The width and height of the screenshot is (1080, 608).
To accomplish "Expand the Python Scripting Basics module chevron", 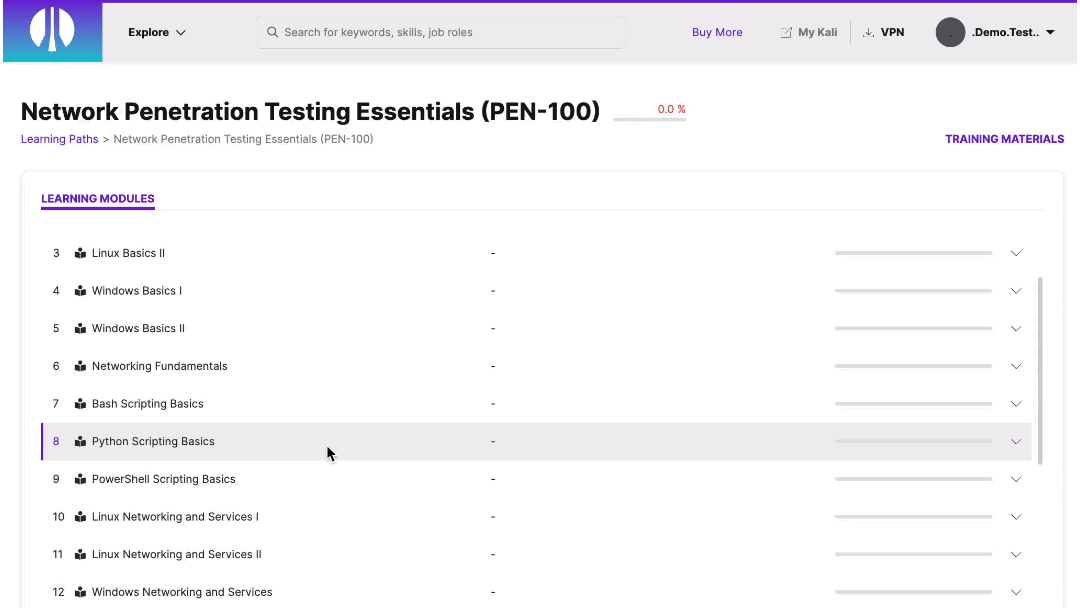I will tap(1016, 441).
